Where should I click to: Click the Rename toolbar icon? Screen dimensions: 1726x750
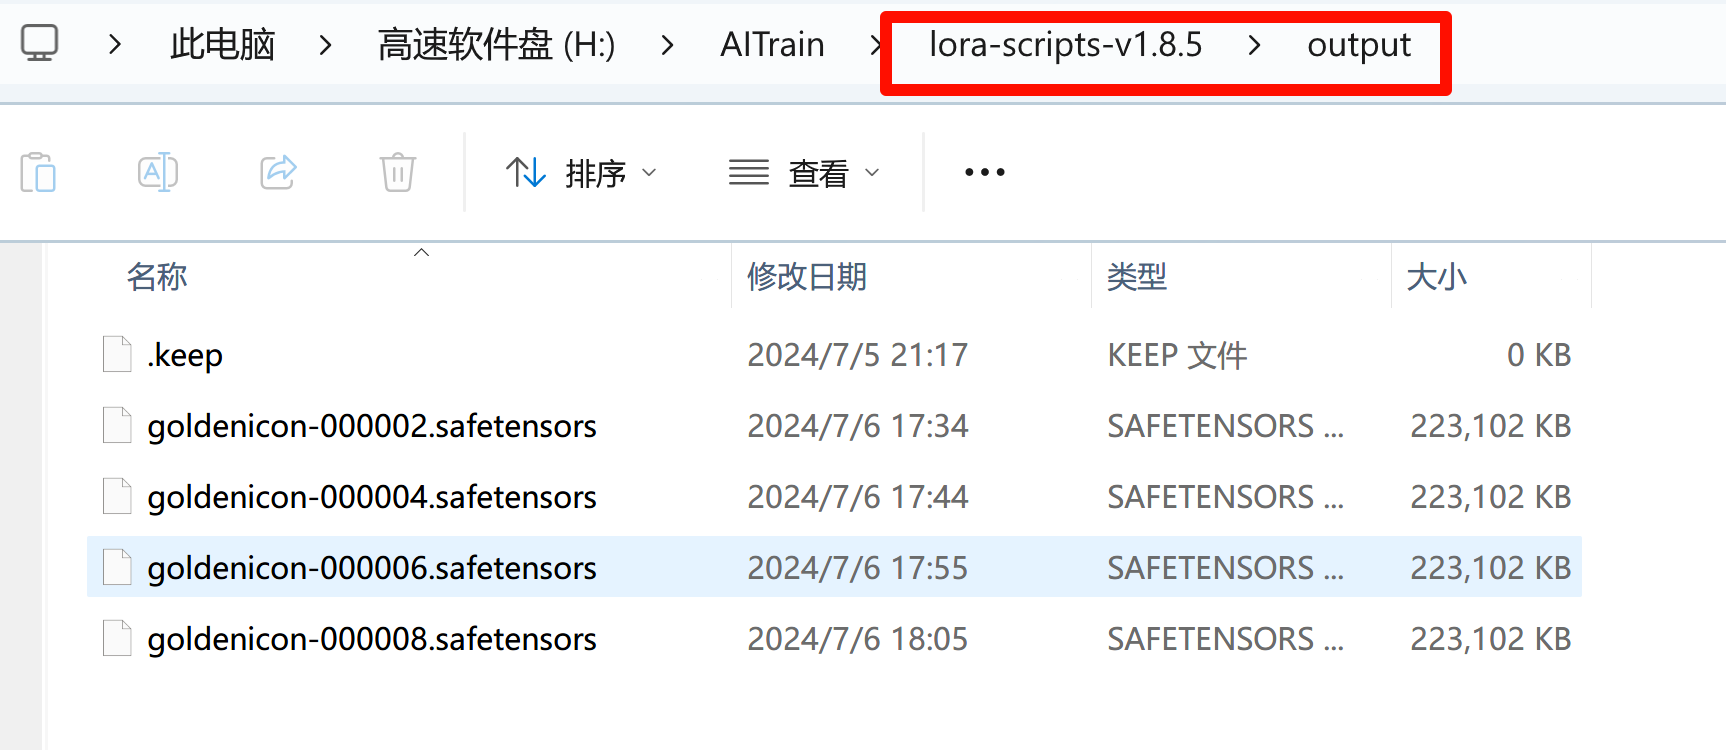158,172
